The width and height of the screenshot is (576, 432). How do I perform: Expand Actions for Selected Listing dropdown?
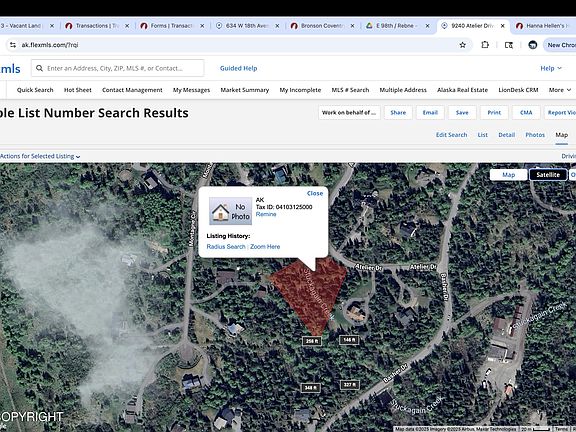click(x=40, y=156)
